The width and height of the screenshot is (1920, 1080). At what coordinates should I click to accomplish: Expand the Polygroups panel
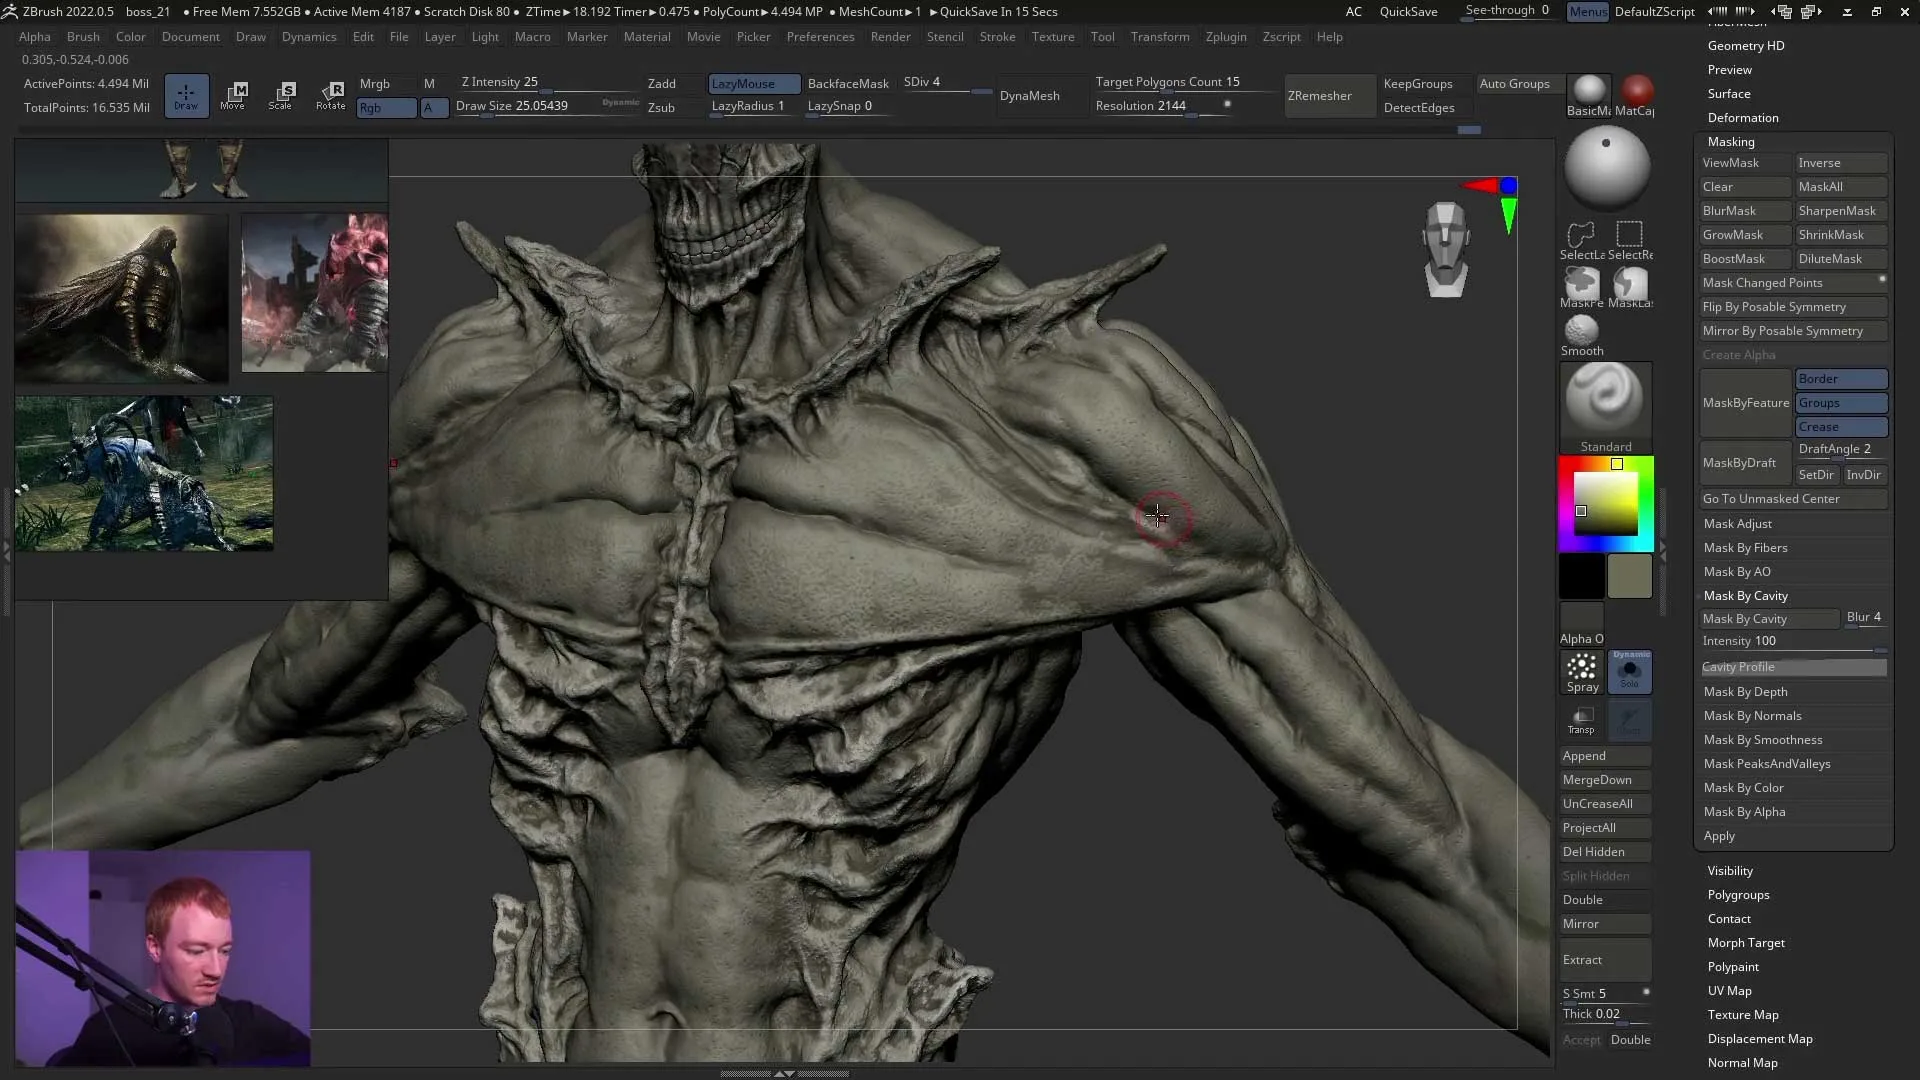coord(1738,895)
